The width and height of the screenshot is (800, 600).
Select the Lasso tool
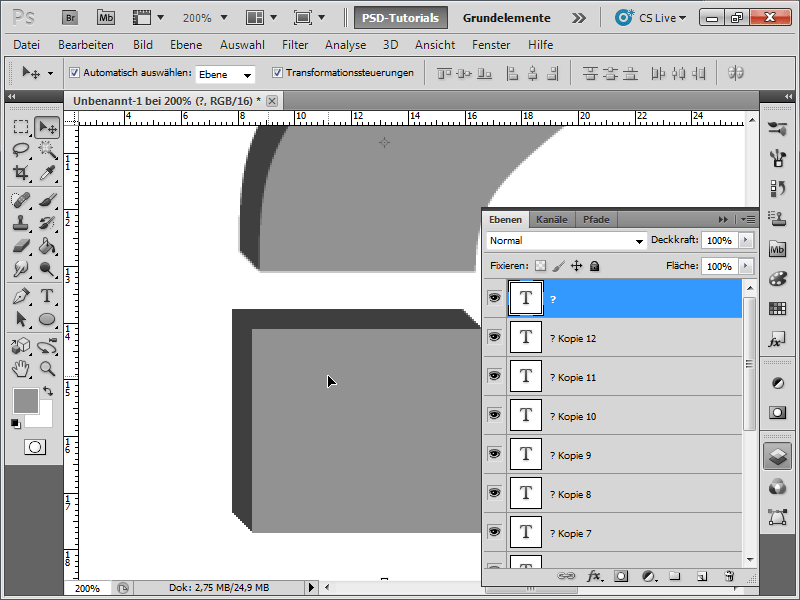click(21, 149)
